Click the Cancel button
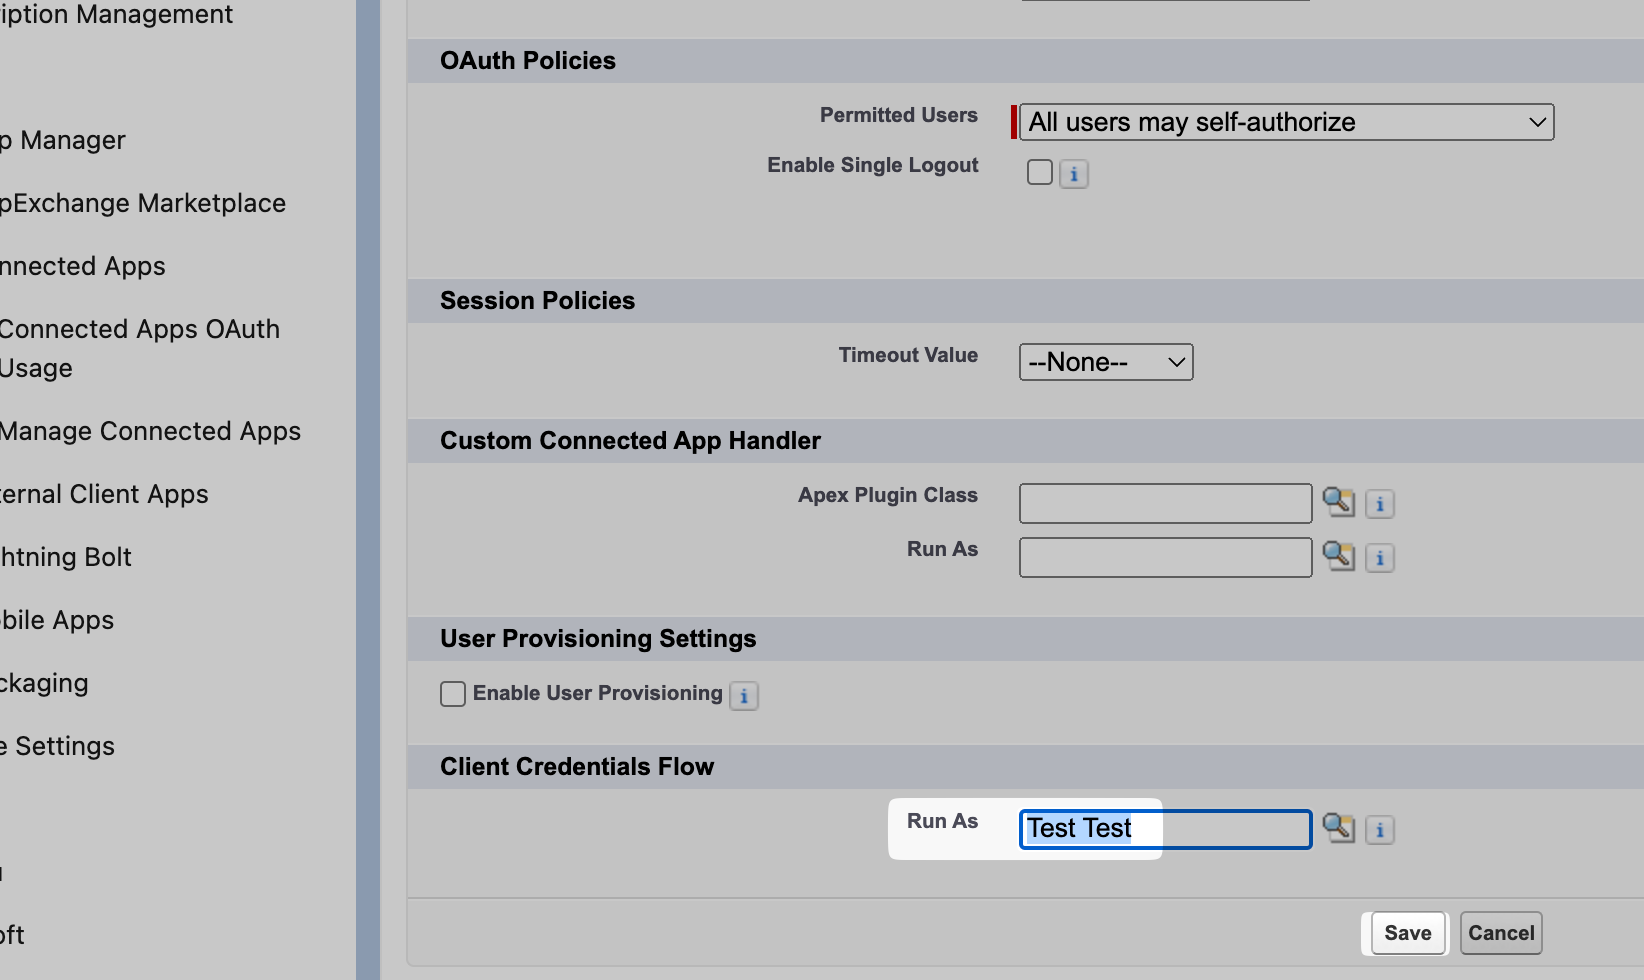Image resolution: width=1644 pixels, height=980 pixels. tap(1500, 933)
